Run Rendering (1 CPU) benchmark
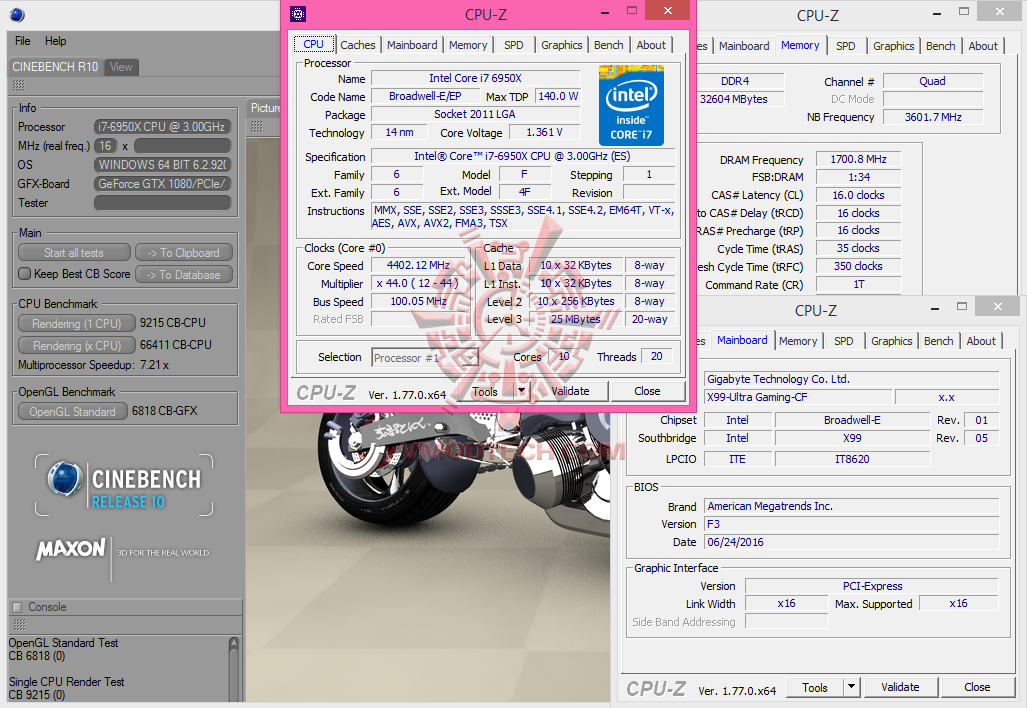Viewport: 1027px width, 708px height. click(77, 324)
